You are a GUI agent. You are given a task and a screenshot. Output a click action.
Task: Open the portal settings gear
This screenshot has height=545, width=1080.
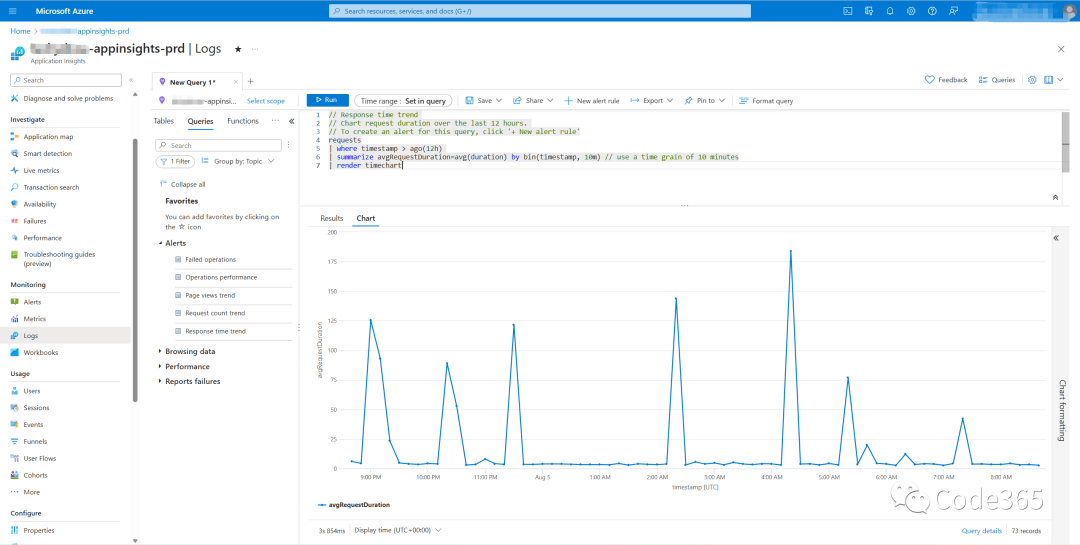pos(911,11)
